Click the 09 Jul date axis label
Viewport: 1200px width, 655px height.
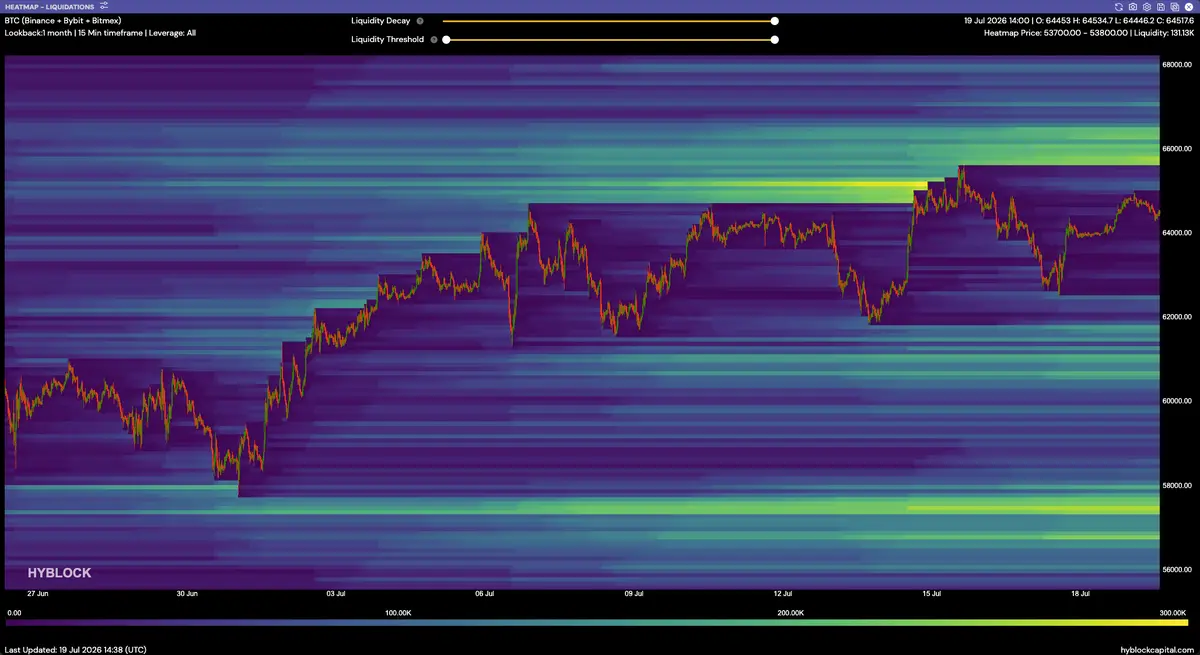click(x=633, y=593)
